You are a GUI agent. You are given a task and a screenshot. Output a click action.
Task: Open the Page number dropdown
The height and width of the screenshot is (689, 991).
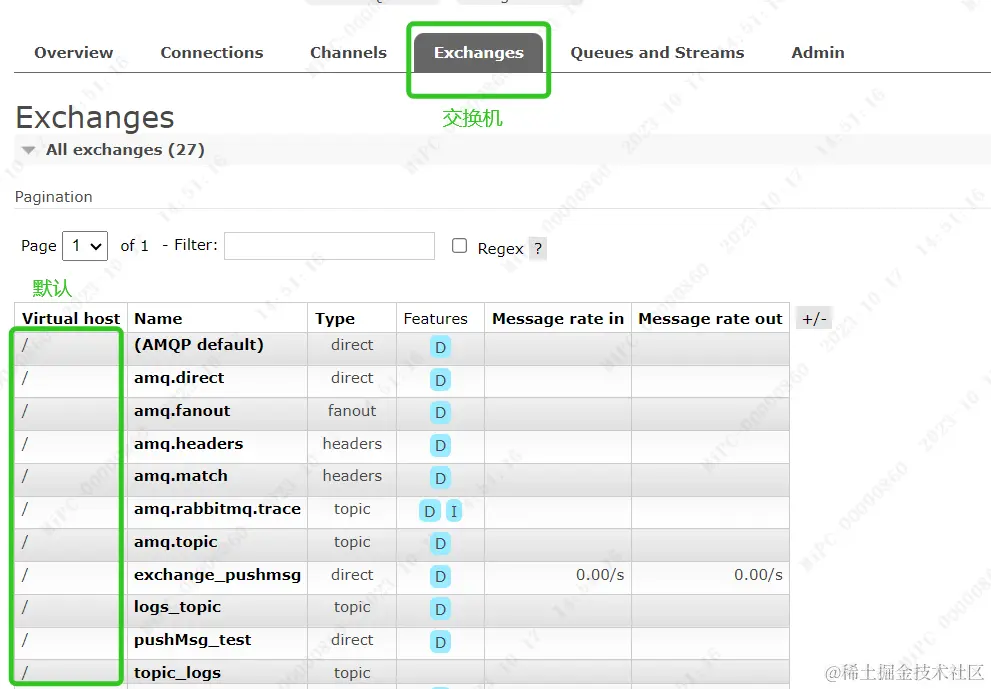85,246
